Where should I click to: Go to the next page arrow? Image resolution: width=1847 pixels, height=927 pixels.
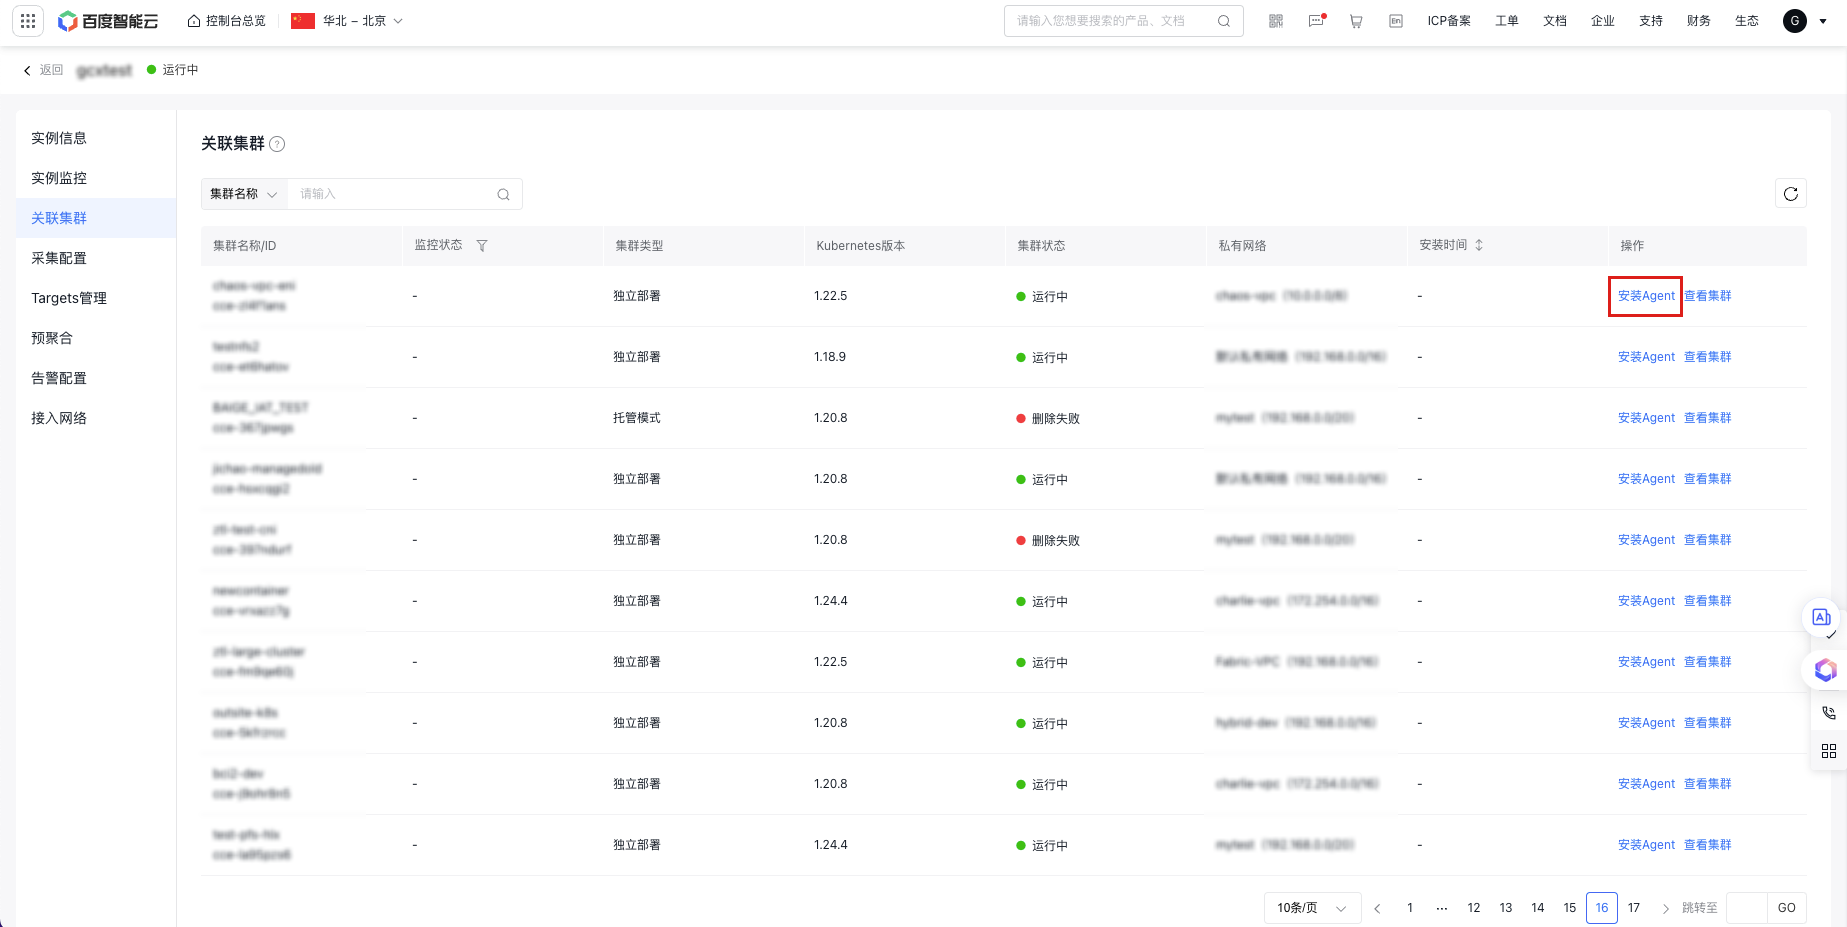1666,908
